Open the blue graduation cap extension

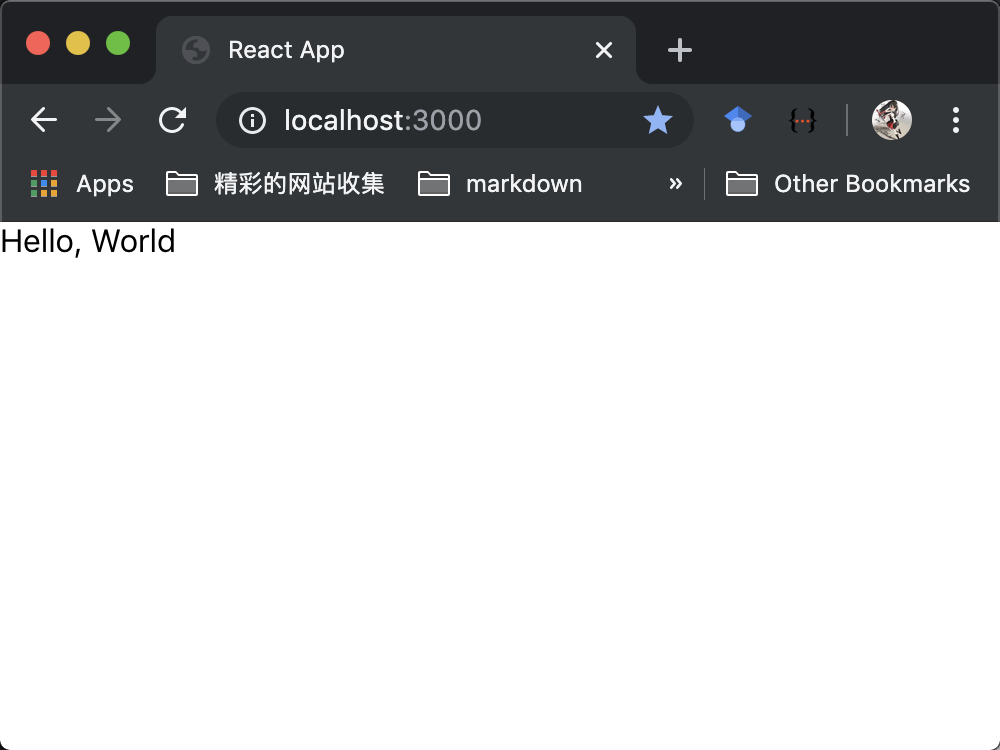coord(738,120)
